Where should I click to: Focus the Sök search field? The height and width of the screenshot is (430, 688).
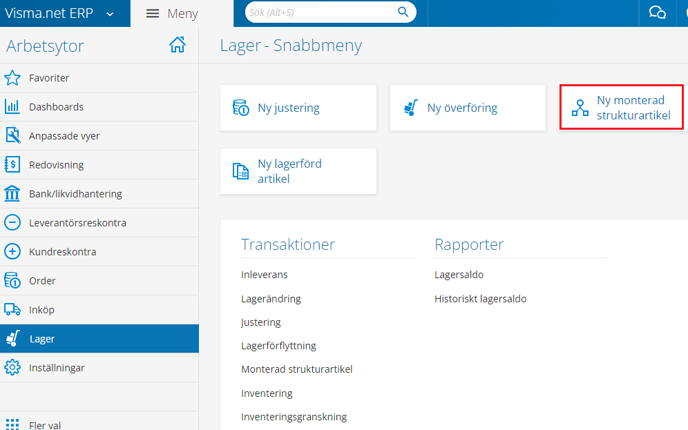point(322,12)
